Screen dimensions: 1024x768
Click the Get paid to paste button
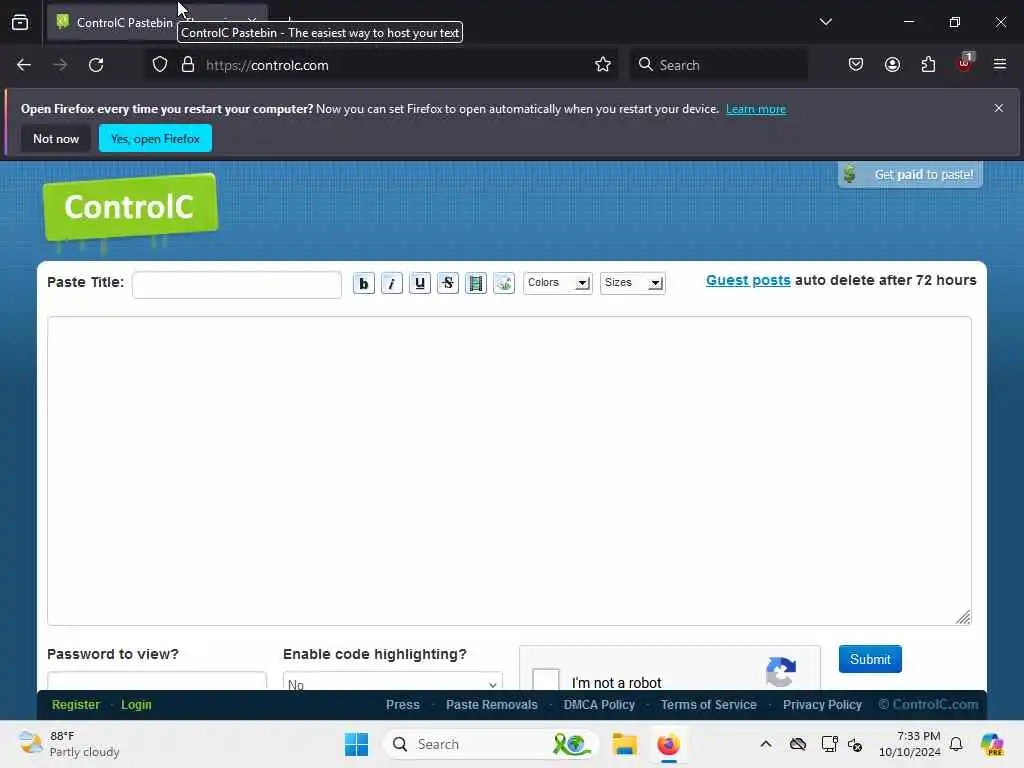click(x=910, y=174)
